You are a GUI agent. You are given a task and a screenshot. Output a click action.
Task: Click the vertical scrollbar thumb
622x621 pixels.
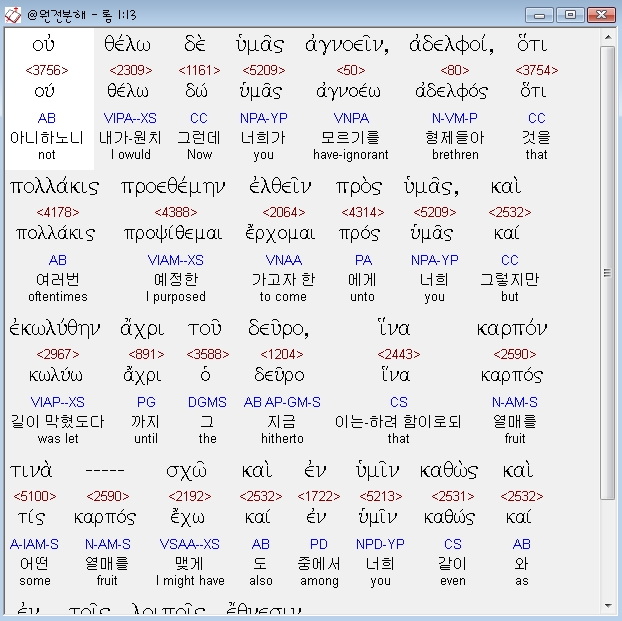(x=608, y=273)
